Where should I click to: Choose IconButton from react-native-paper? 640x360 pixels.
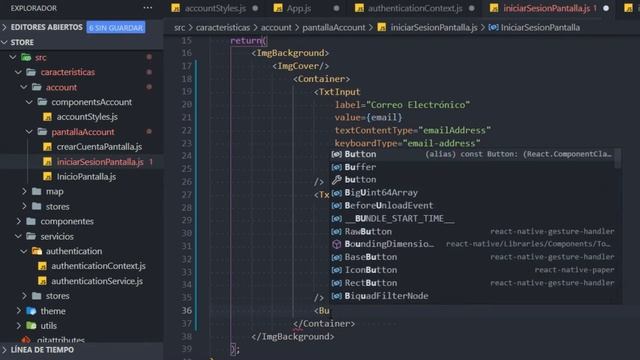pyautogui.click(x=473, y=270)
